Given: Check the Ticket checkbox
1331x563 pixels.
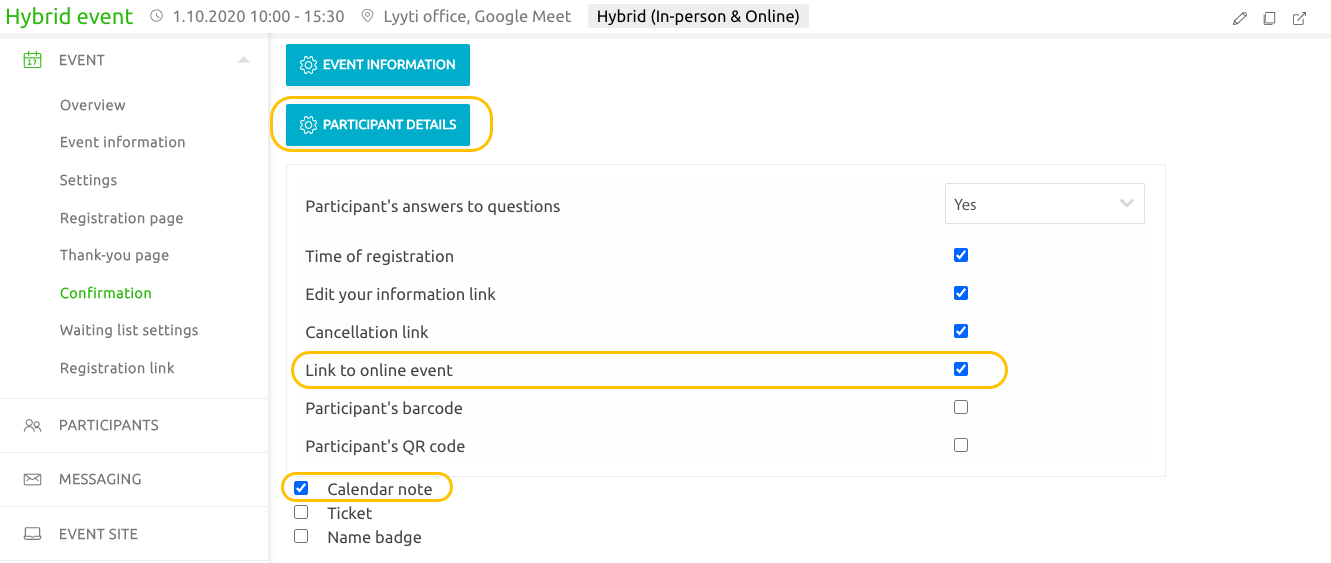Looking at the screenshot, I should pos(301,512).
